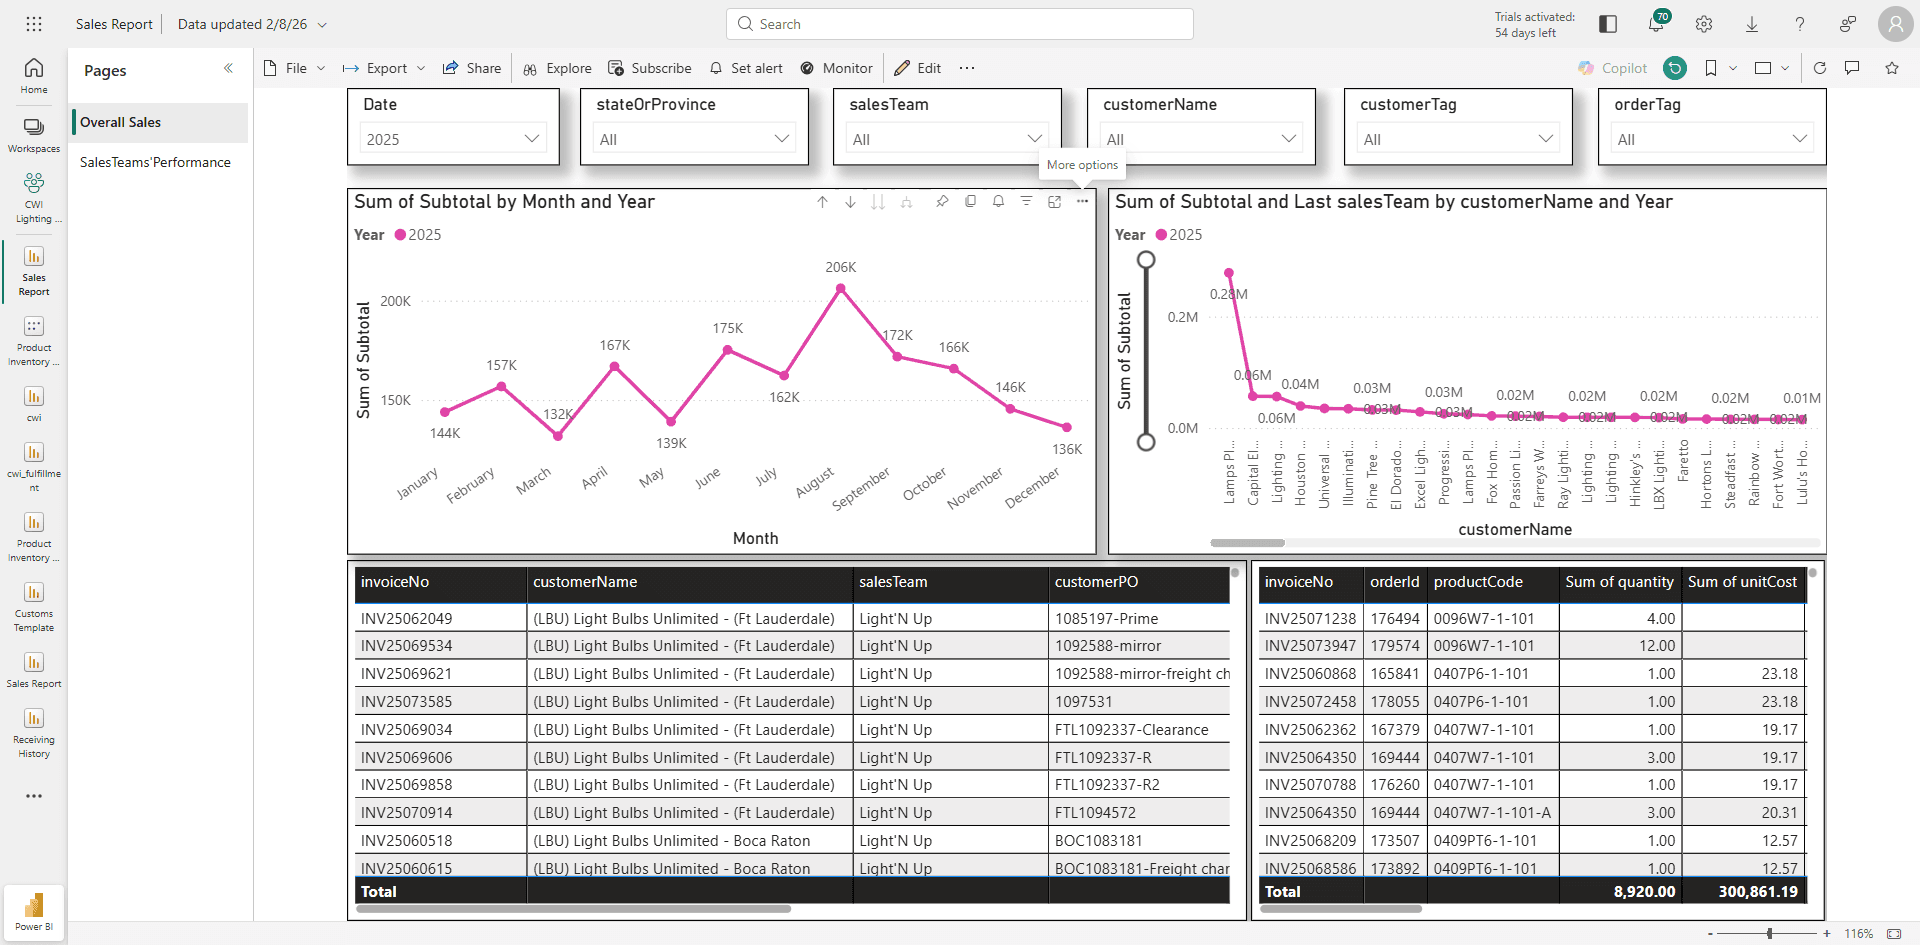Open focus mode on monthly chart

1054,202
